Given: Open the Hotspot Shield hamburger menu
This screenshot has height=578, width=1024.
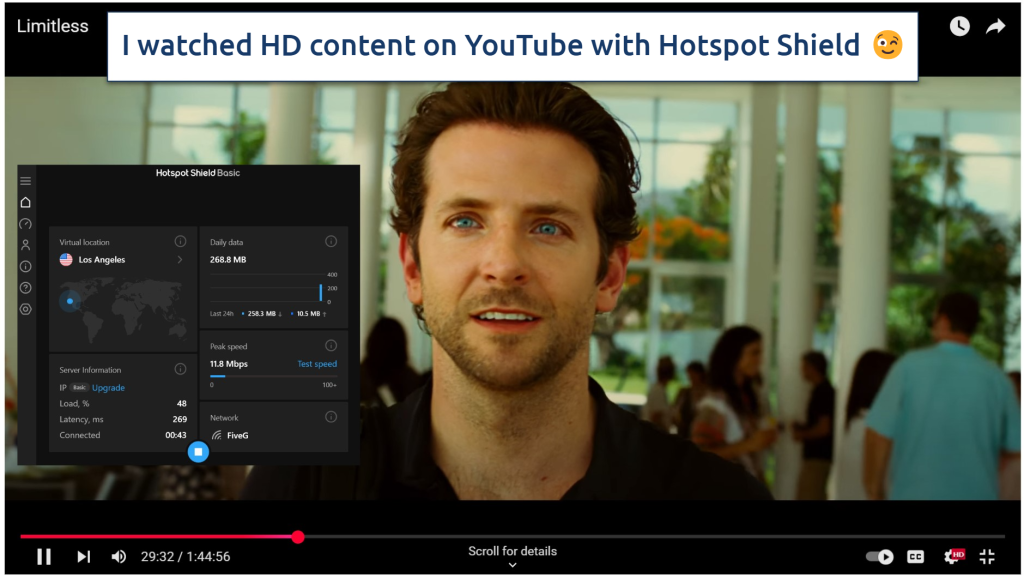Looking at the screenshot, I should (26, 181).
